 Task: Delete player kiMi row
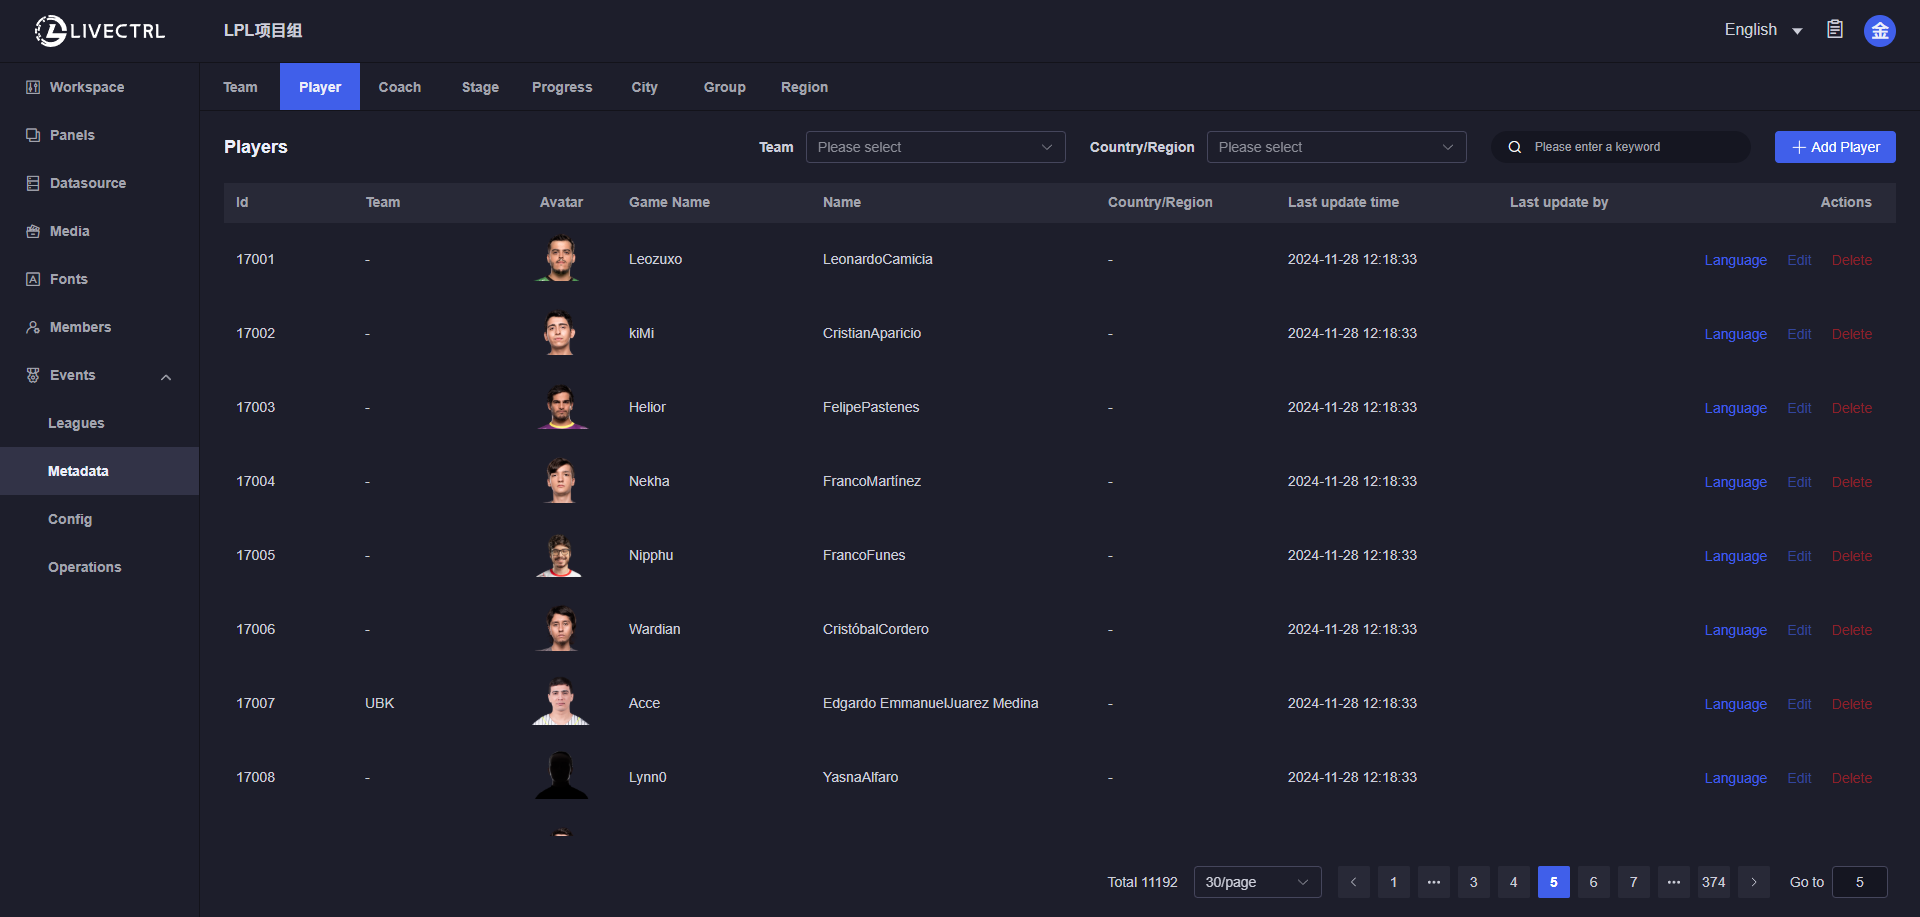click(1851, 334)
